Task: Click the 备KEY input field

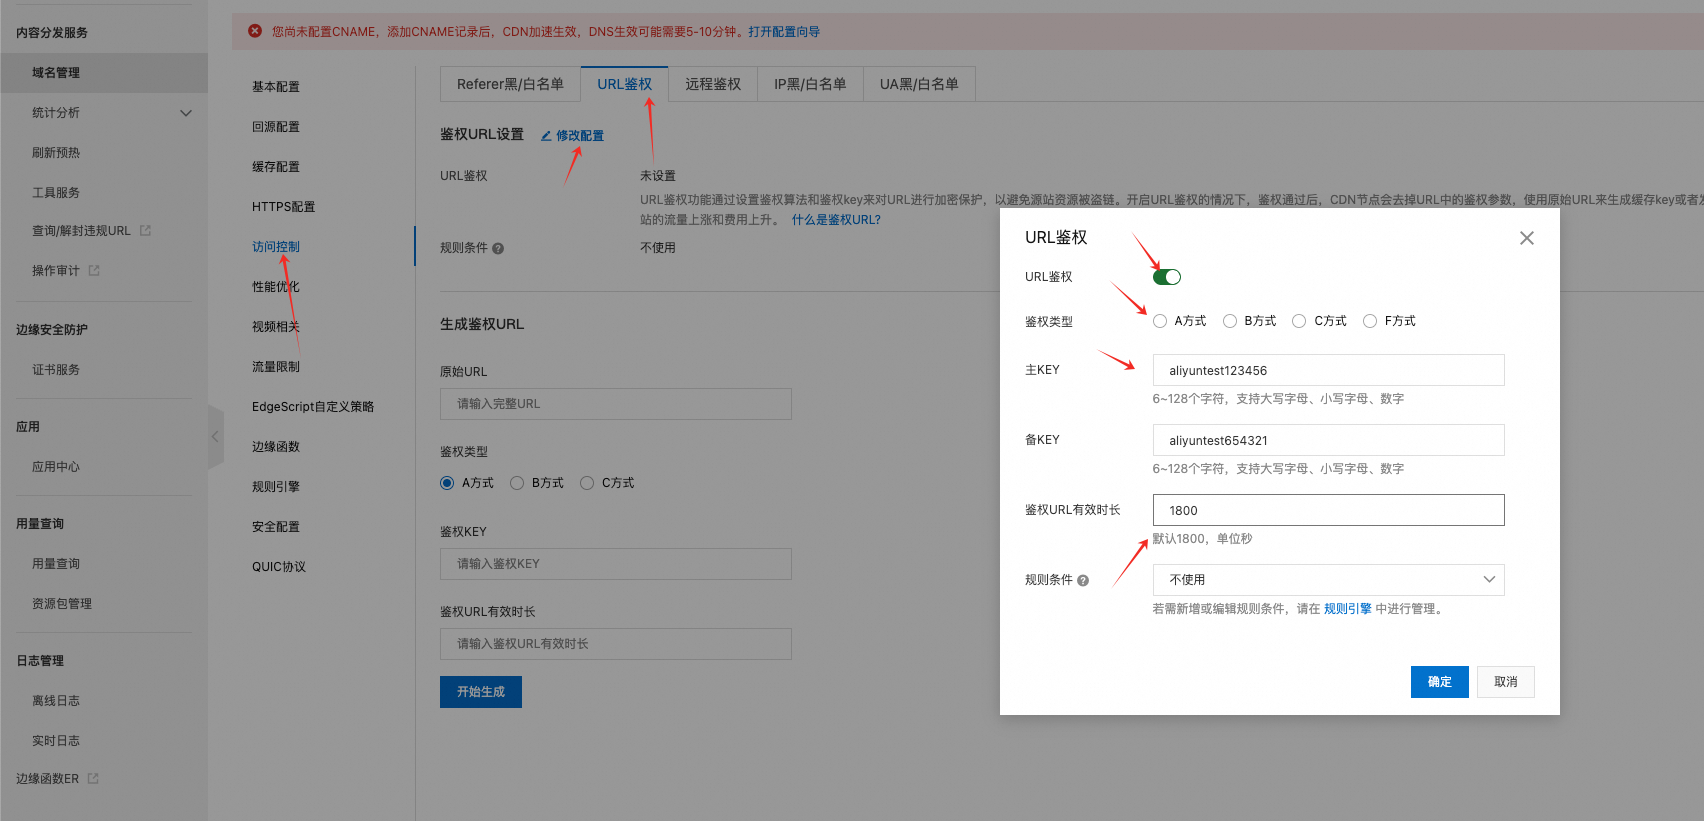Action: 1328,440
